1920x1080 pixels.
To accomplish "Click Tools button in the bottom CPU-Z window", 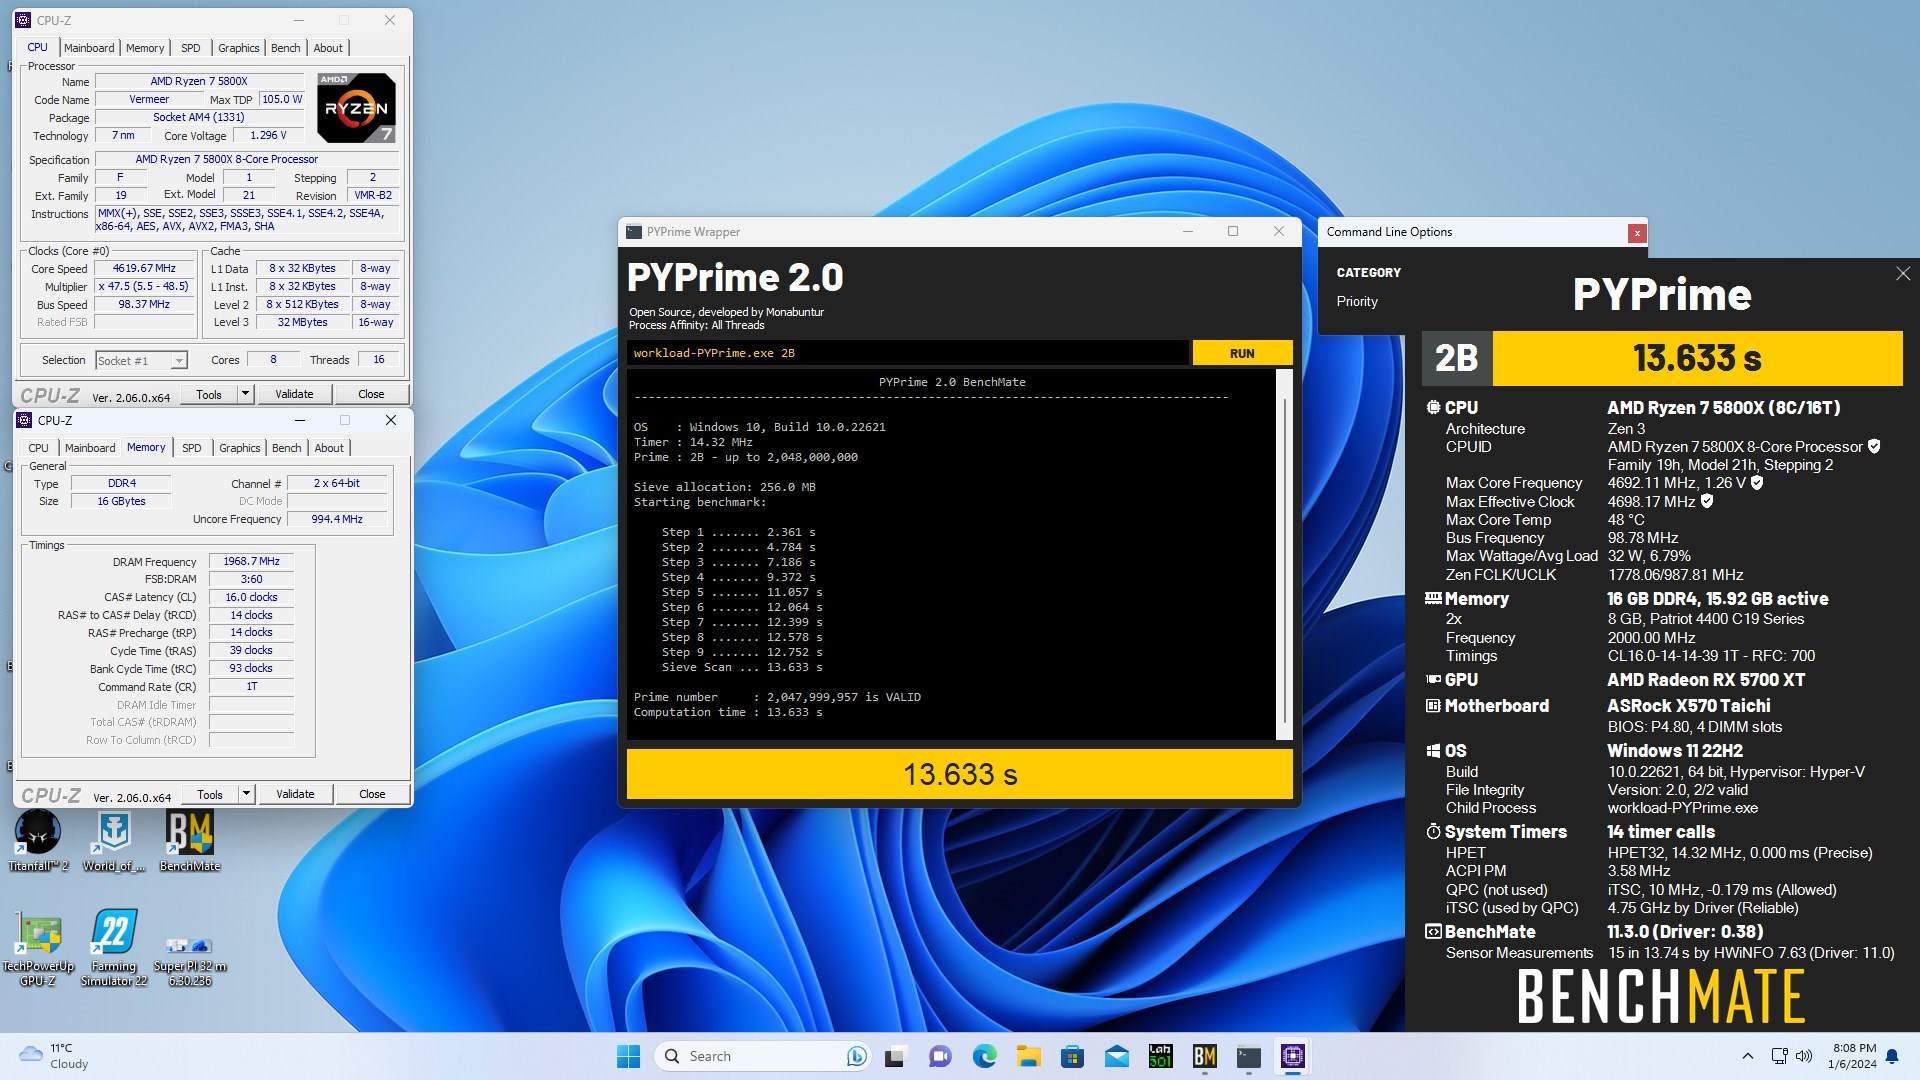I will pyautogui.click(x=210, y=794).
